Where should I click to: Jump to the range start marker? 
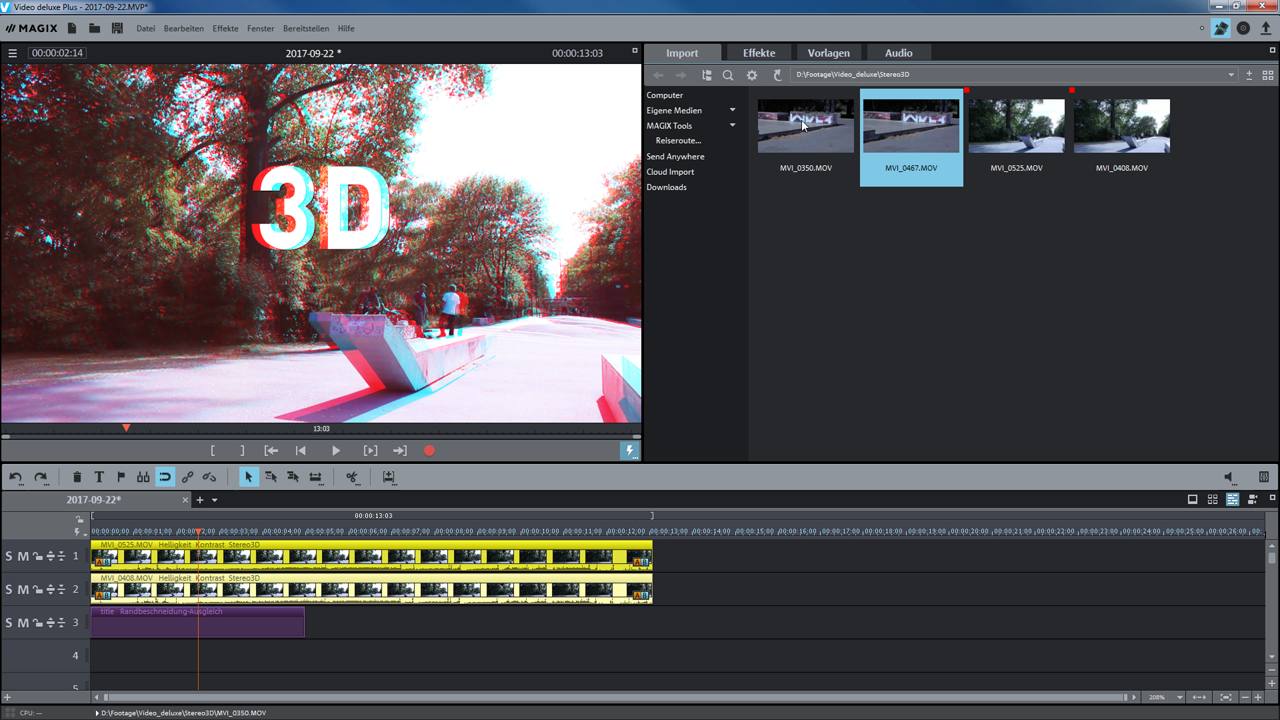(271, 451)
